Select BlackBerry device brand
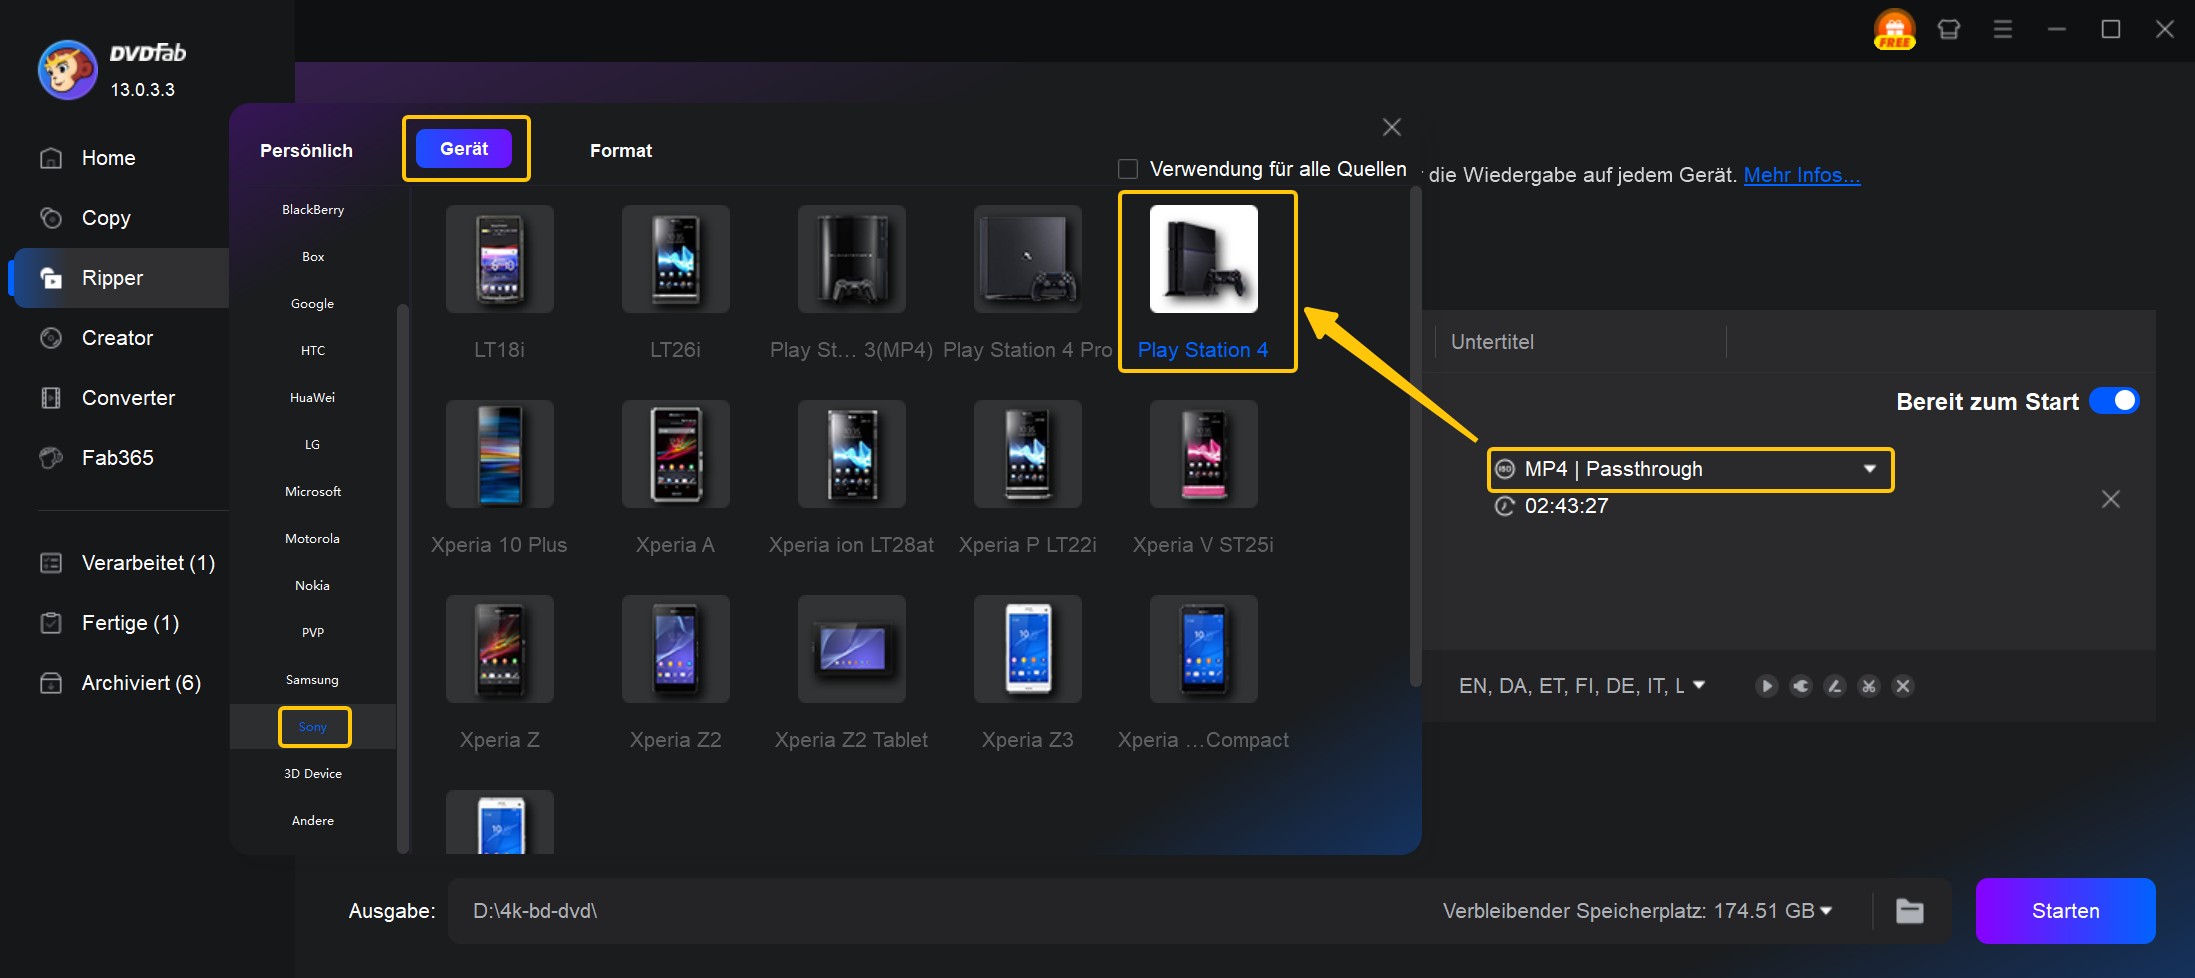 pyautogui.click(x=313, y=210)
